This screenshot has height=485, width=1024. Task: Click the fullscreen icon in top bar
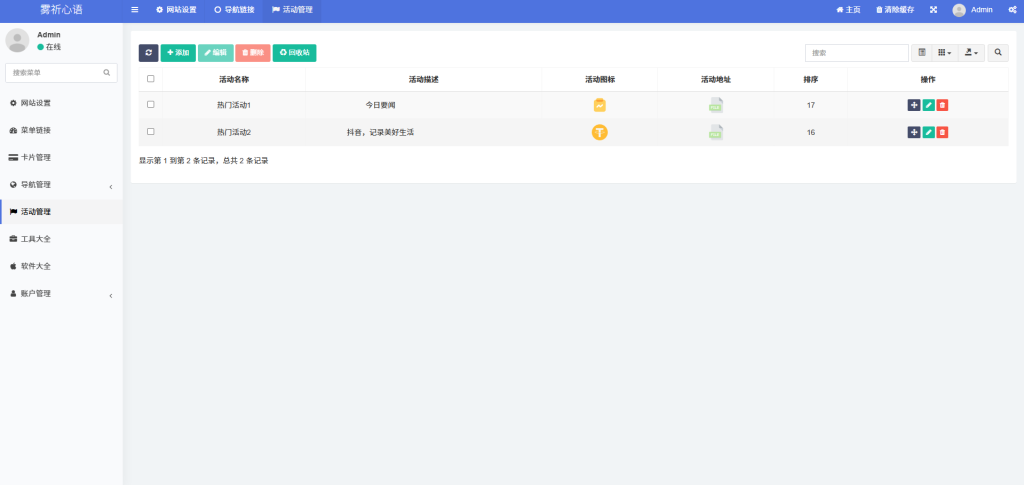933,10
